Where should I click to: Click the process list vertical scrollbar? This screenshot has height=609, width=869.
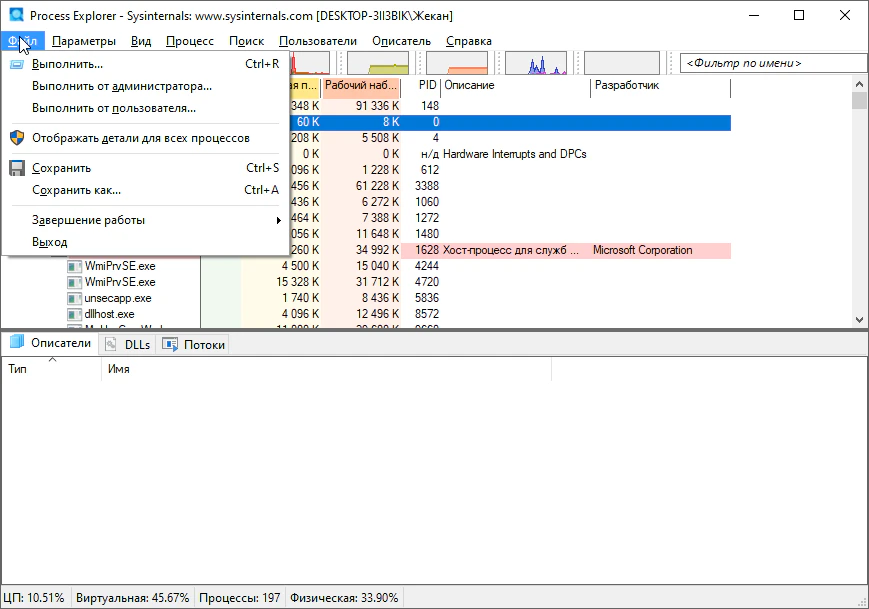(859, 200)
